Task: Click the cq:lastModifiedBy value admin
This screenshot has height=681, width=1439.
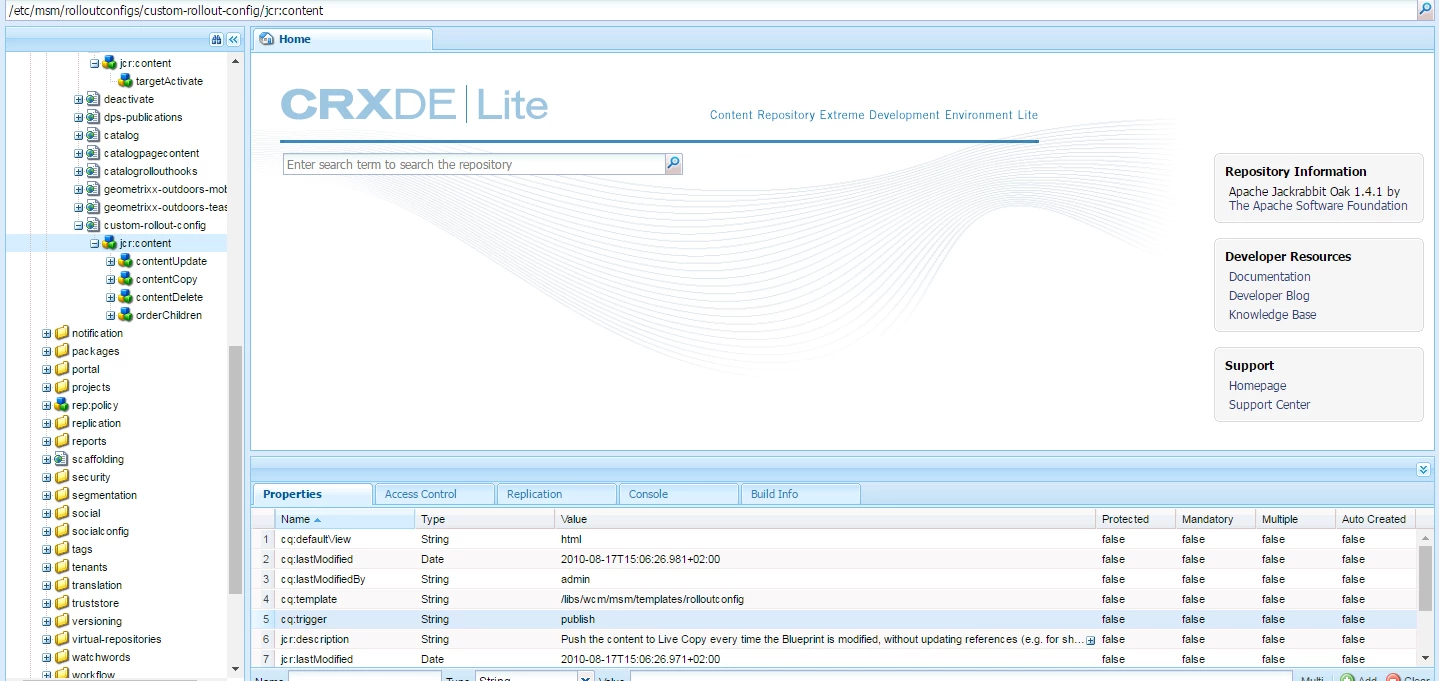Action: point(575,579)
